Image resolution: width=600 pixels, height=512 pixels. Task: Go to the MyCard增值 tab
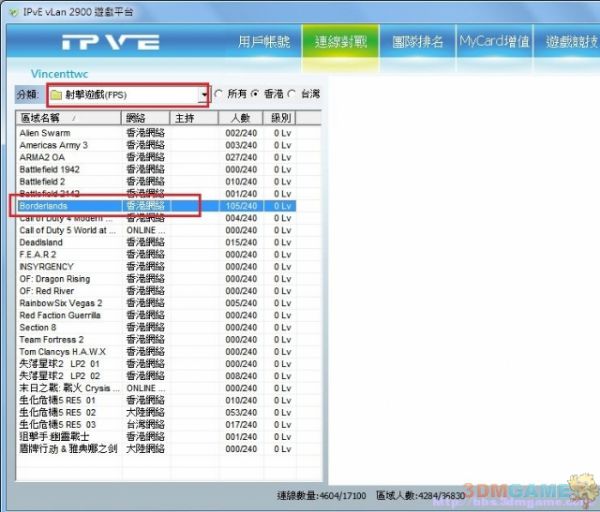coord(493,43)
